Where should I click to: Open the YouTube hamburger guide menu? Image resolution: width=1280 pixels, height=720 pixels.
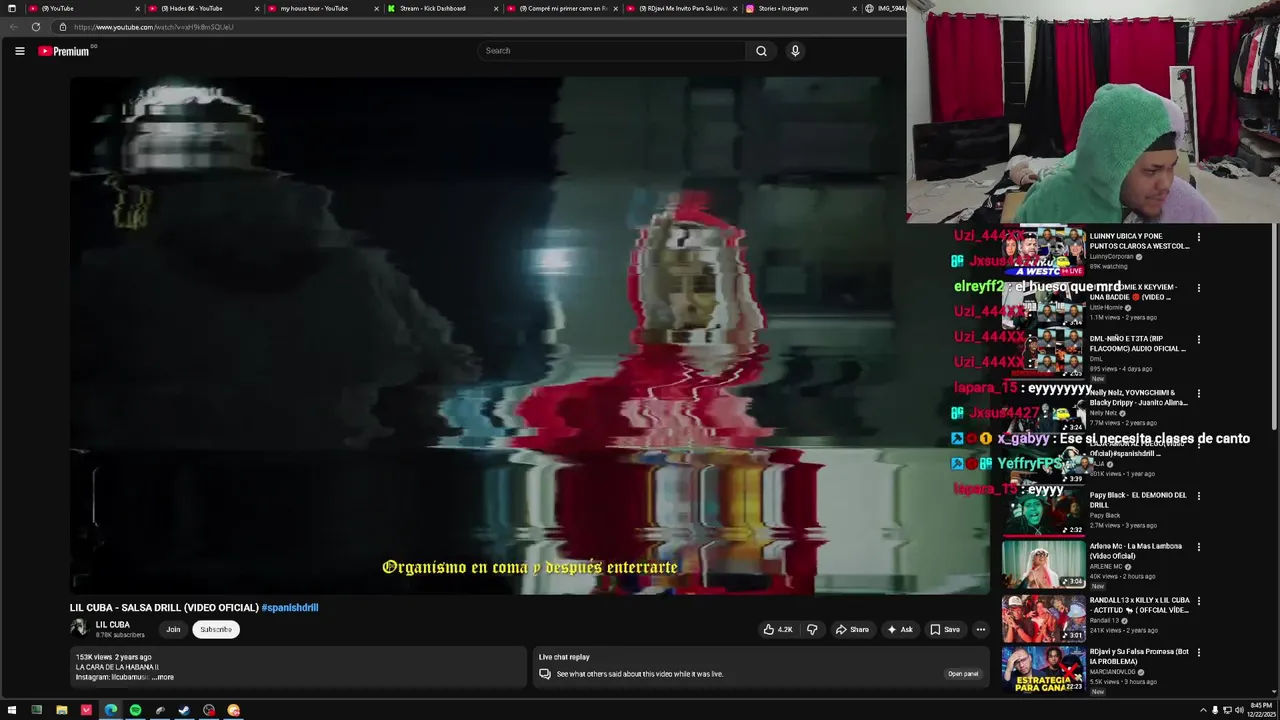[19, 51]
